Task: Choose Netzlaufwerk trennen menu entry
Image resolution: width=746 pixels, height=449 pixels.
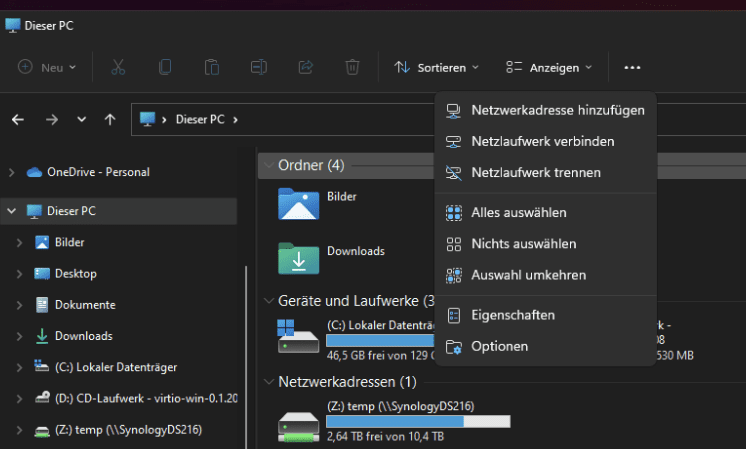Action: 546,173
